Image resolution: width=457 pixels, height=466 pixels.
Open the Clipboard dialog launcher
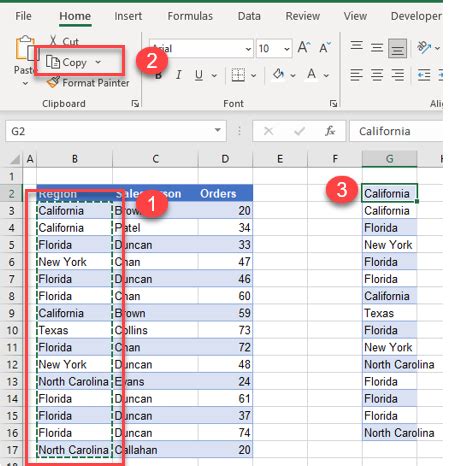tap(135, 104)
